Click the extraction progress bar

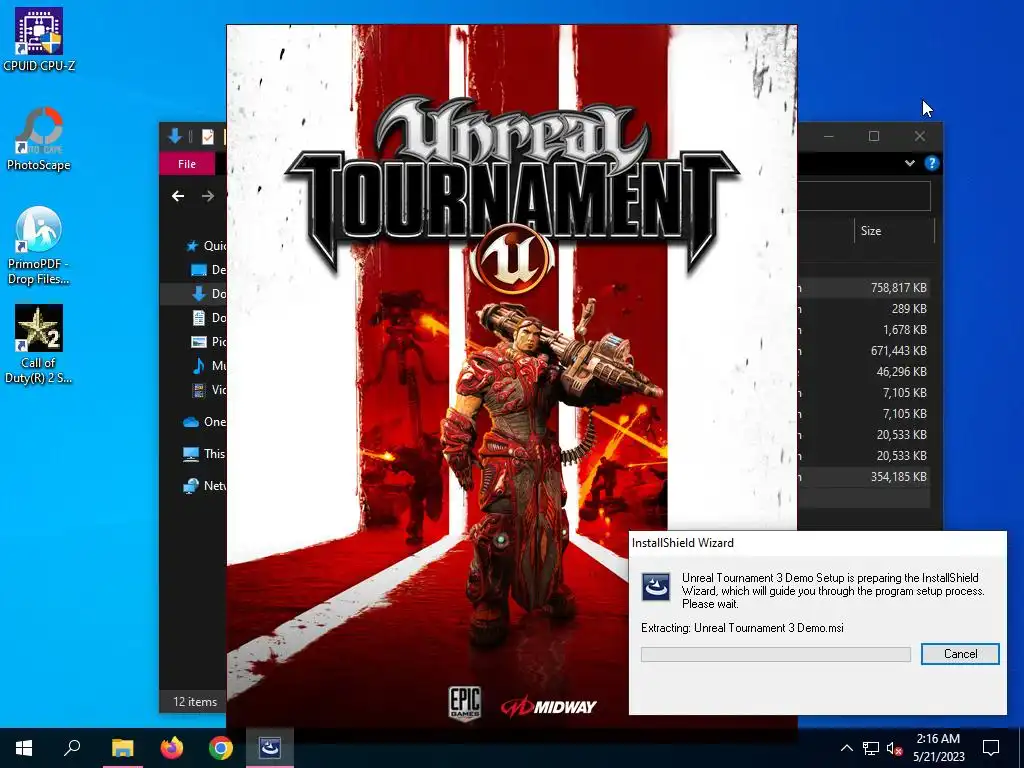(x=775, y=654)
